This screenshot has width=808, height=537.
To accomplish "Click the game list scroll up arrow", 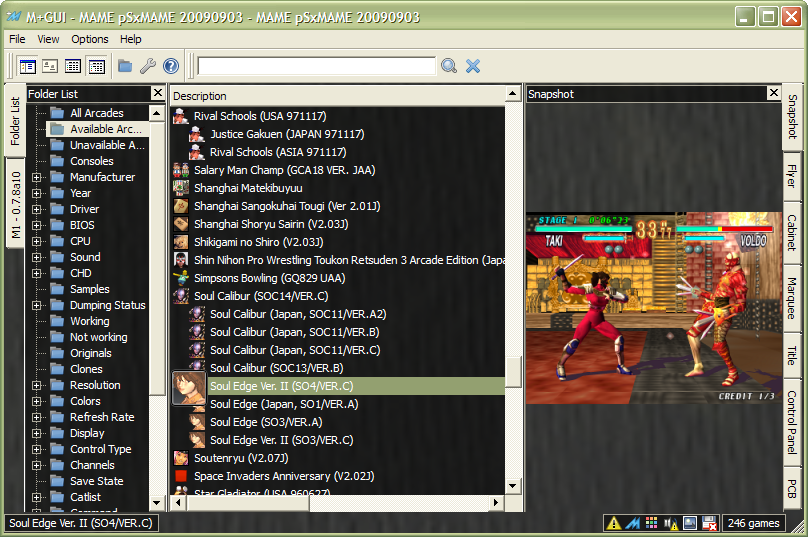I will point(512,94).
